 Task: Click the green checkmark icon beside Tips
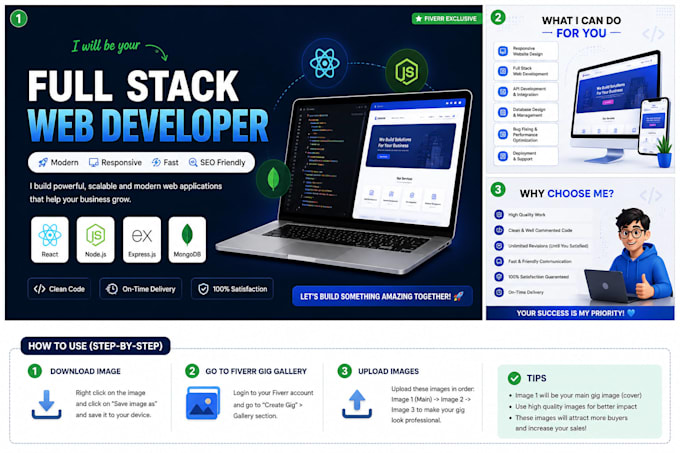(x=514, y=378)
